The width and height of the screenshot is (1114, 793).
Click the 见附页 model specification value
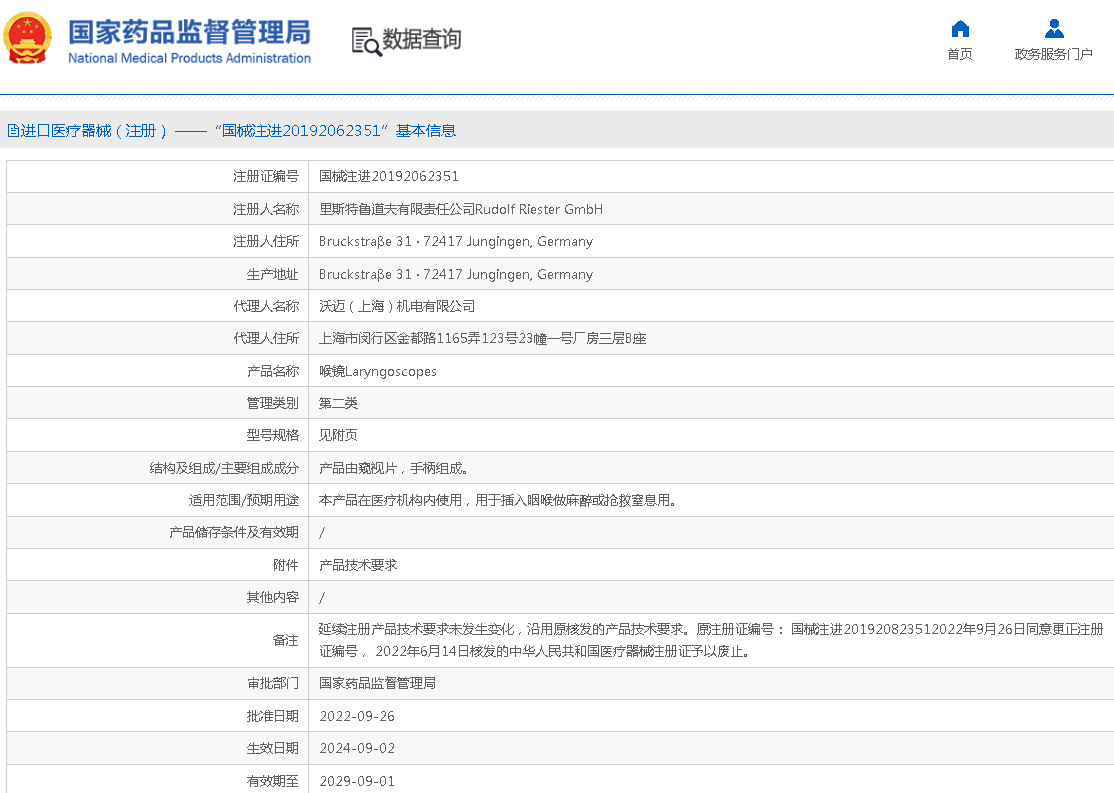click(x=338, y=435)
